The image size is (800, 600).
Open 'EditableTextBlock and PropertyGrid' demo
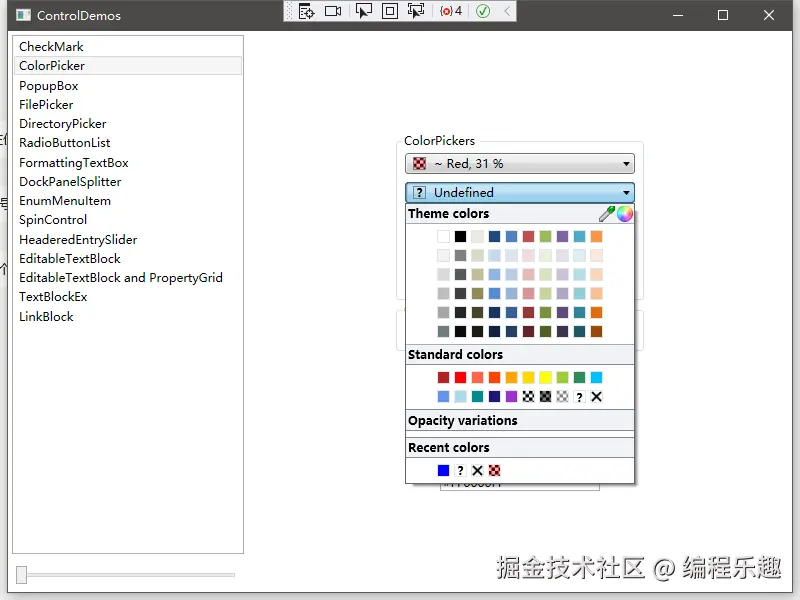tap(128, 278)
